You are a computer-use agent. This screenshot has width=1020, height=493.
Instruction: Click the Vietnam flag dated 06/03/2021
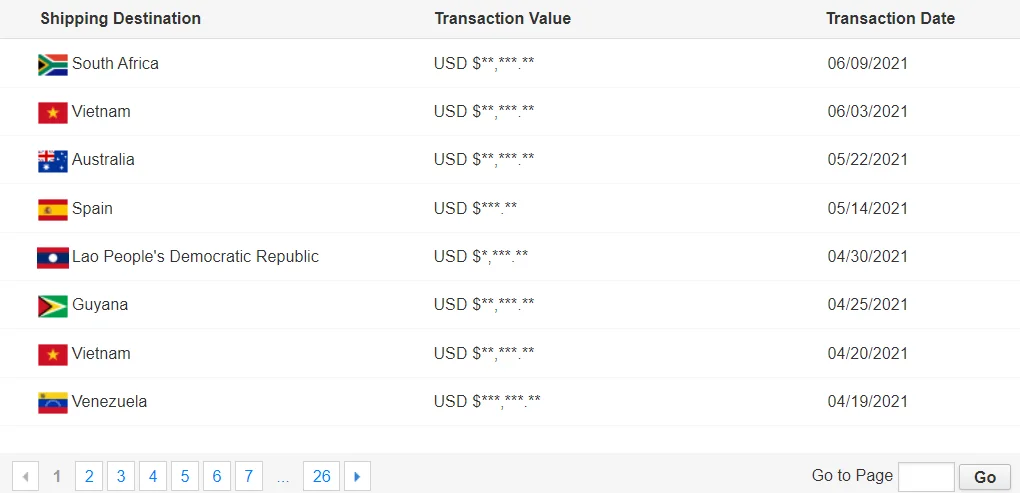click(52, 112)
